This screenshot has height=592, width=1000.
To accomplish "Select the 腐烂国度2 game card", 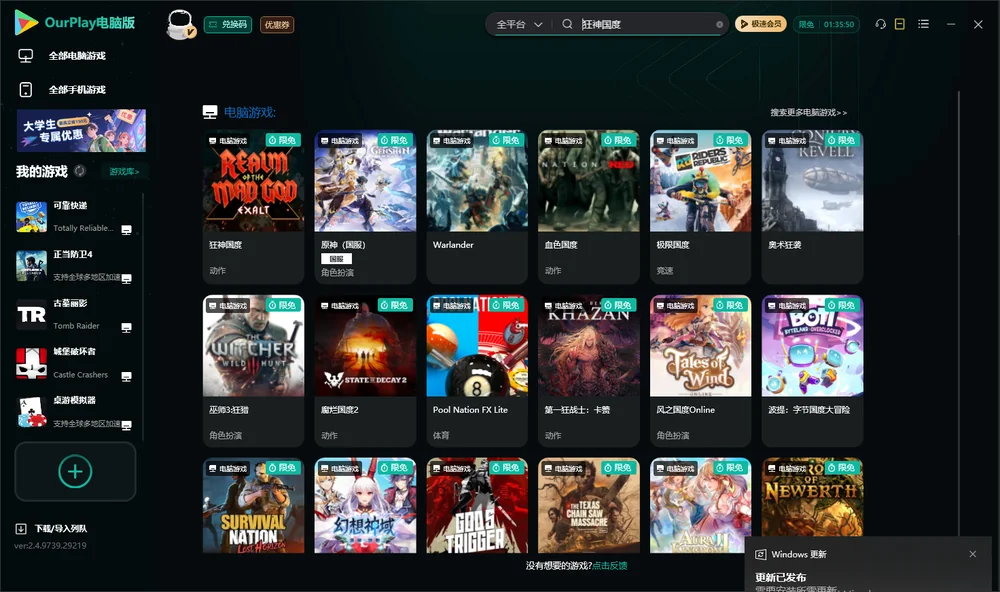I will (365, 371).
